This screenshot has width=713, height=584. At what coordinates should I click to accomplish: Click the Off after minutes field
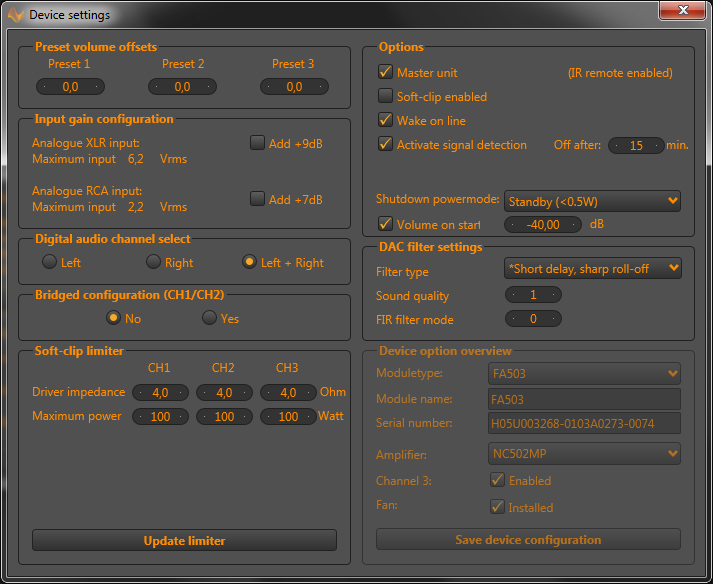coord(636,145)
